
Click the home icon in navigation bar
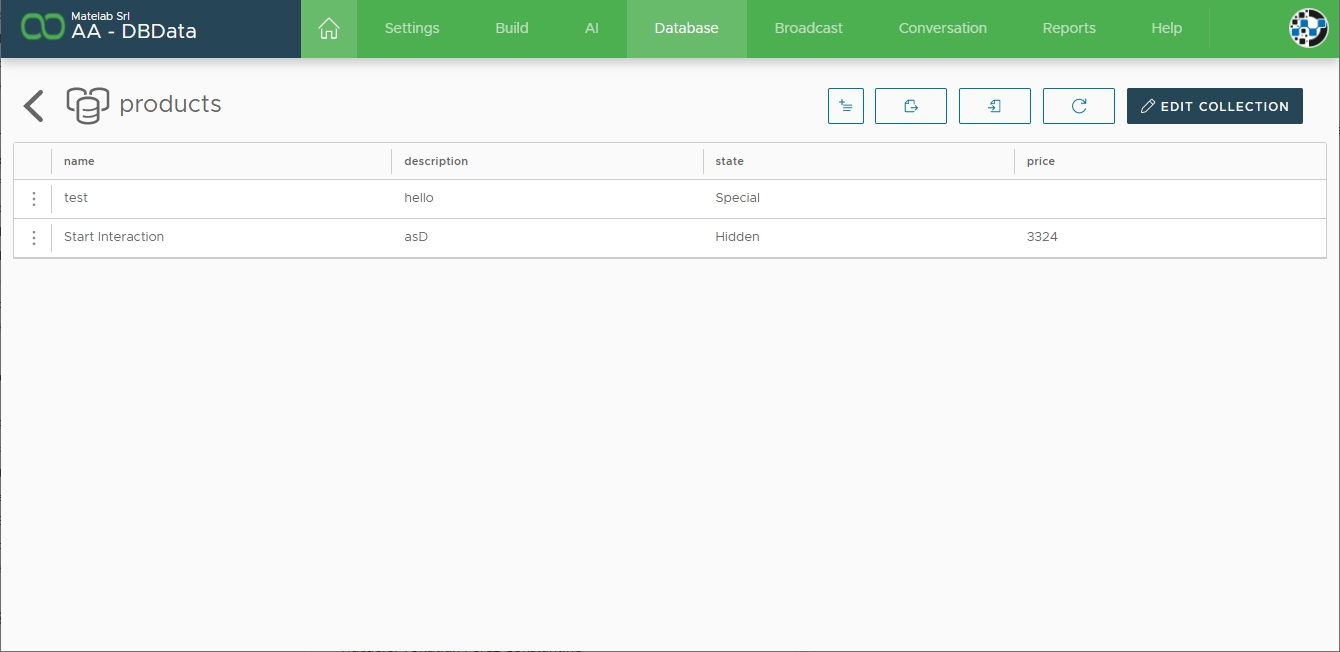(328, 29)
